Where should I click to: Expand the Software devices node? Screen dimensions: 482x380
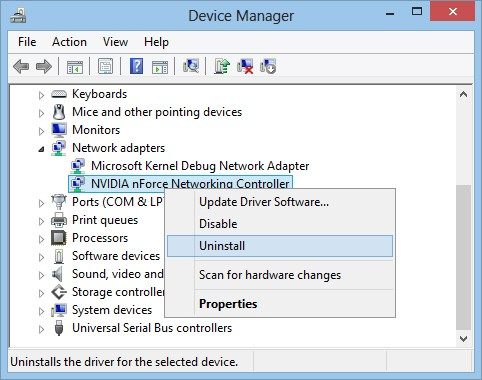coord(41,257)
